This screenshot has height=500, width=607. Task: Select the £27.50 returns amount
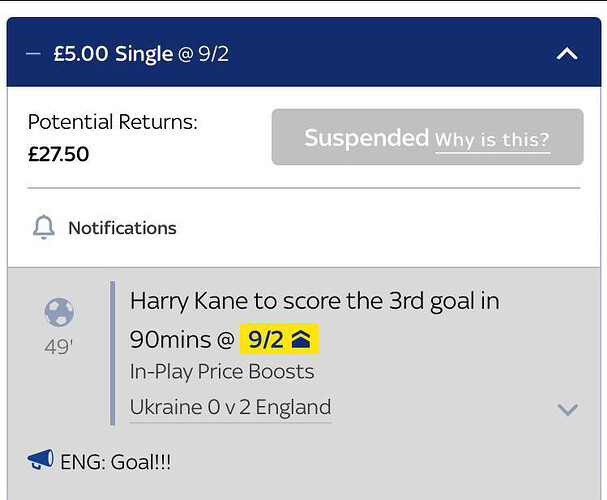59,155
